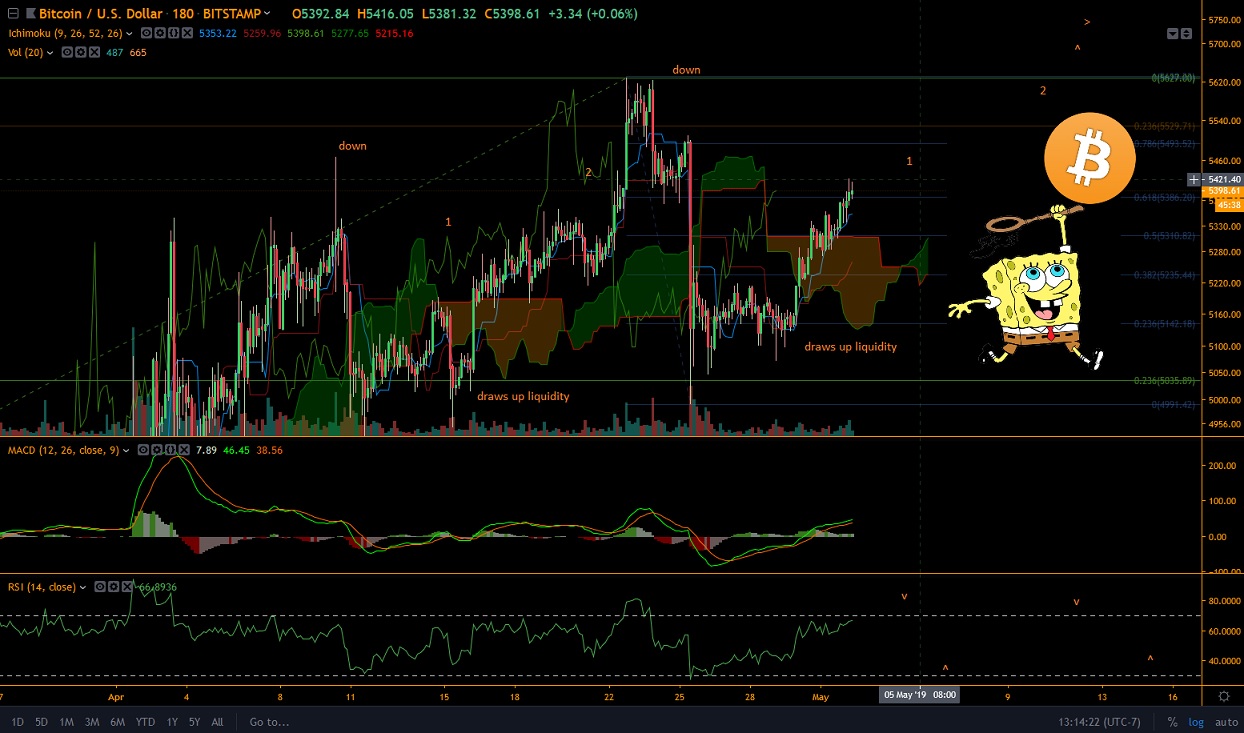Image resolution: width=1244 pixels, height=733 pixels.
Task: Open chart settings gear on time axis
Action: pyautogui.click(x=1223, y=695)
